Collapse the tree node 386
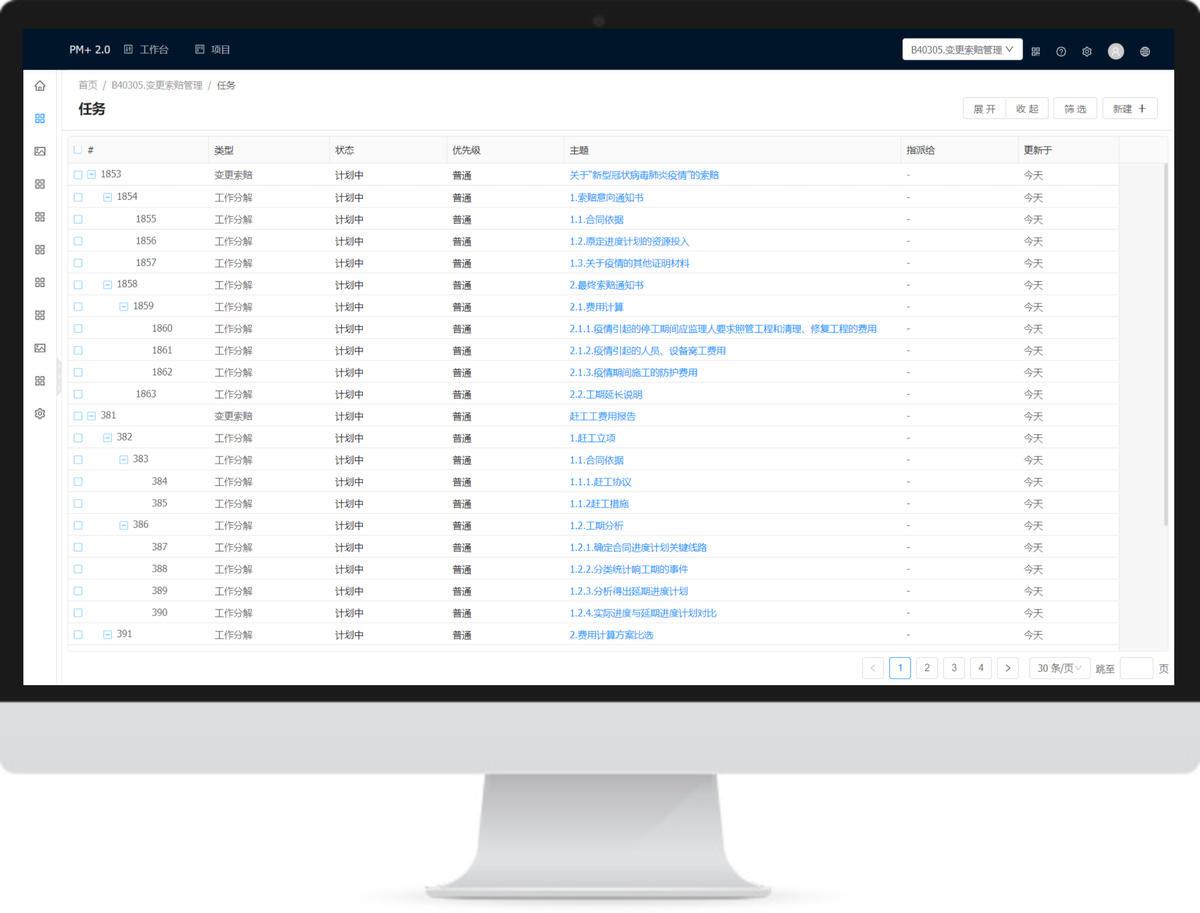The width and height of the screenshot is (1200, 913). point(124,525)
